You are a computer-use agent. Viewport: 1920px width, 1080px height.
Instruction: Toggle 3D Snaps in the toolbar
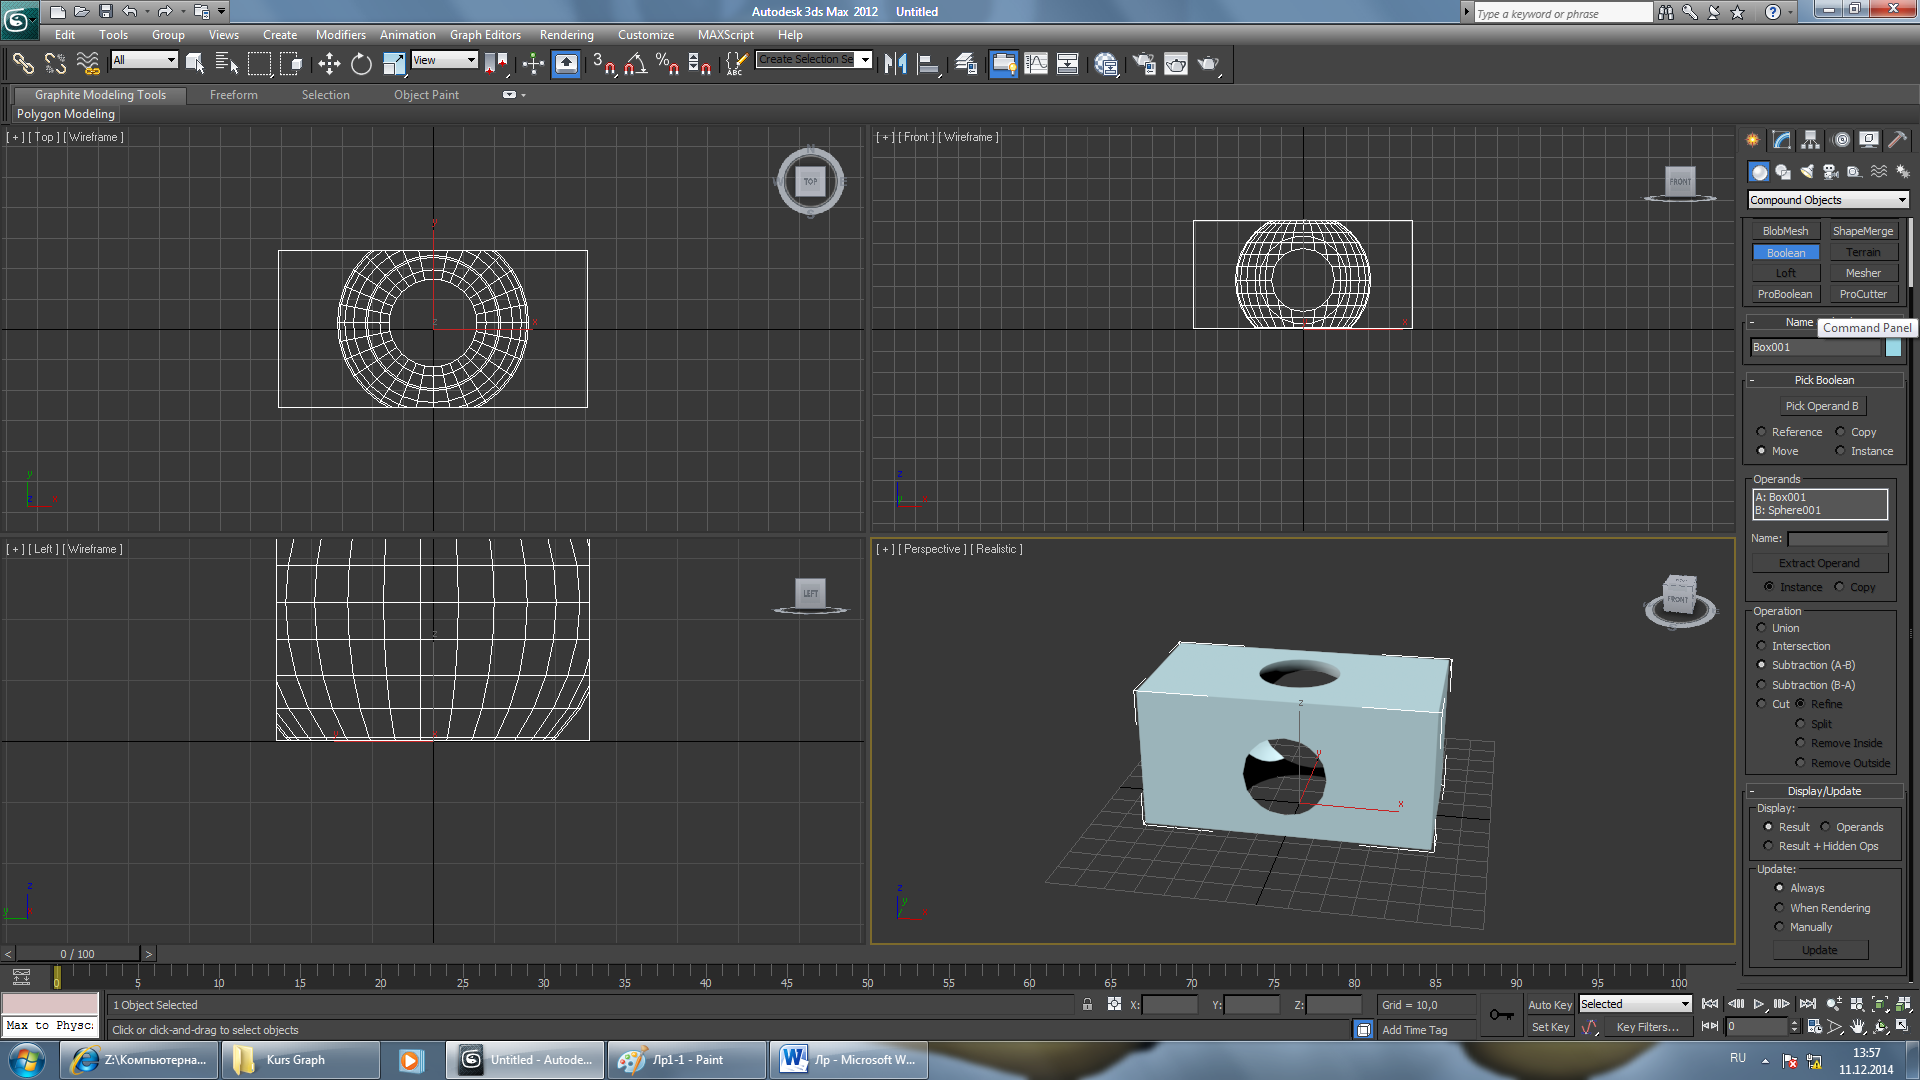coord(603,64)
